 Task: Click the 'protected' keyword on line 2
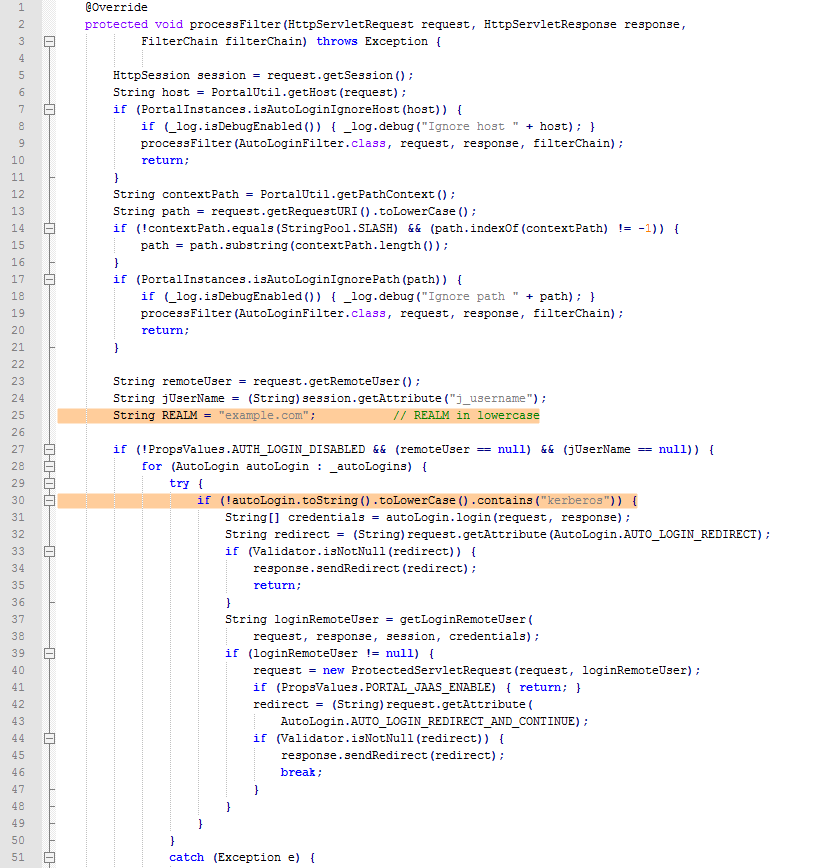point(116,24)
